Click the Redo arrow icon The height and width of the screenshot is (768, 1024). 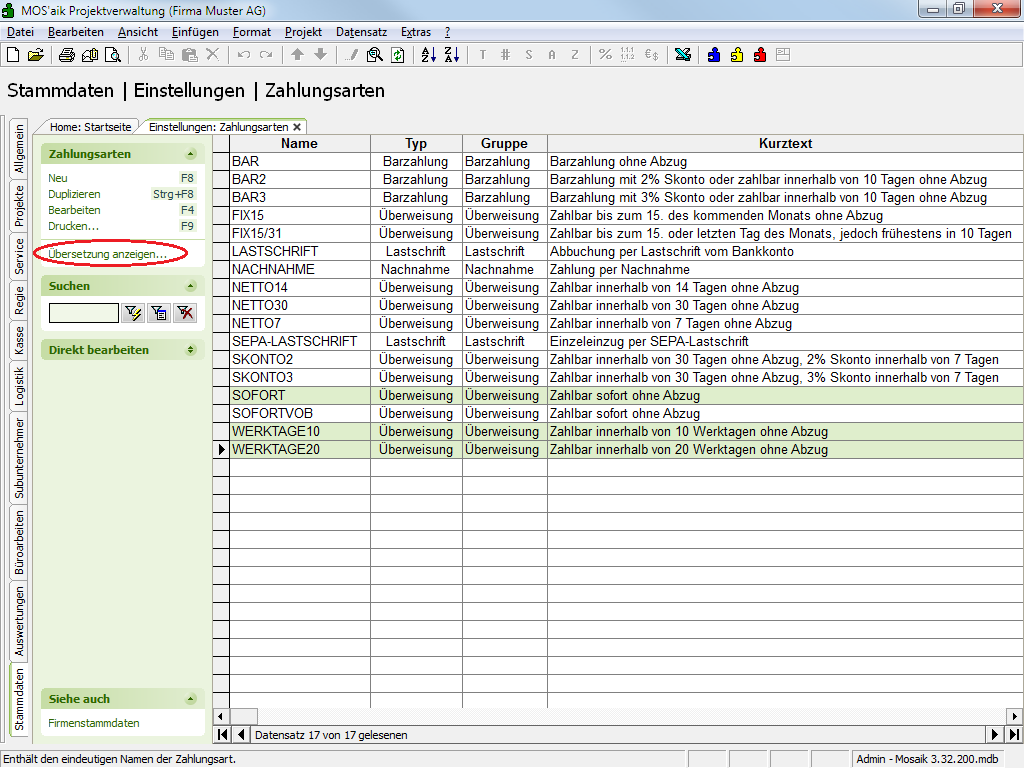coord(266,55)
